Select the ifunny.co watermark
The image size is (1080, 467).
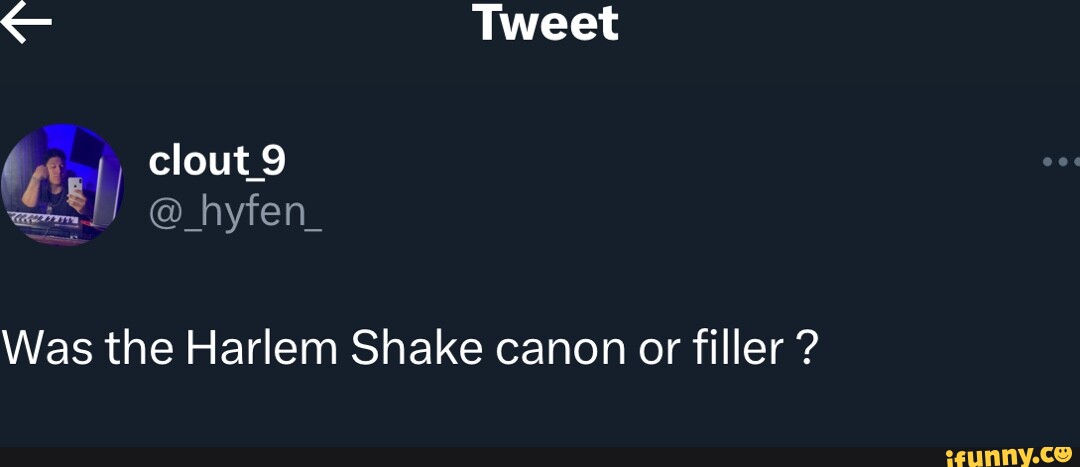pos(1001,455)
